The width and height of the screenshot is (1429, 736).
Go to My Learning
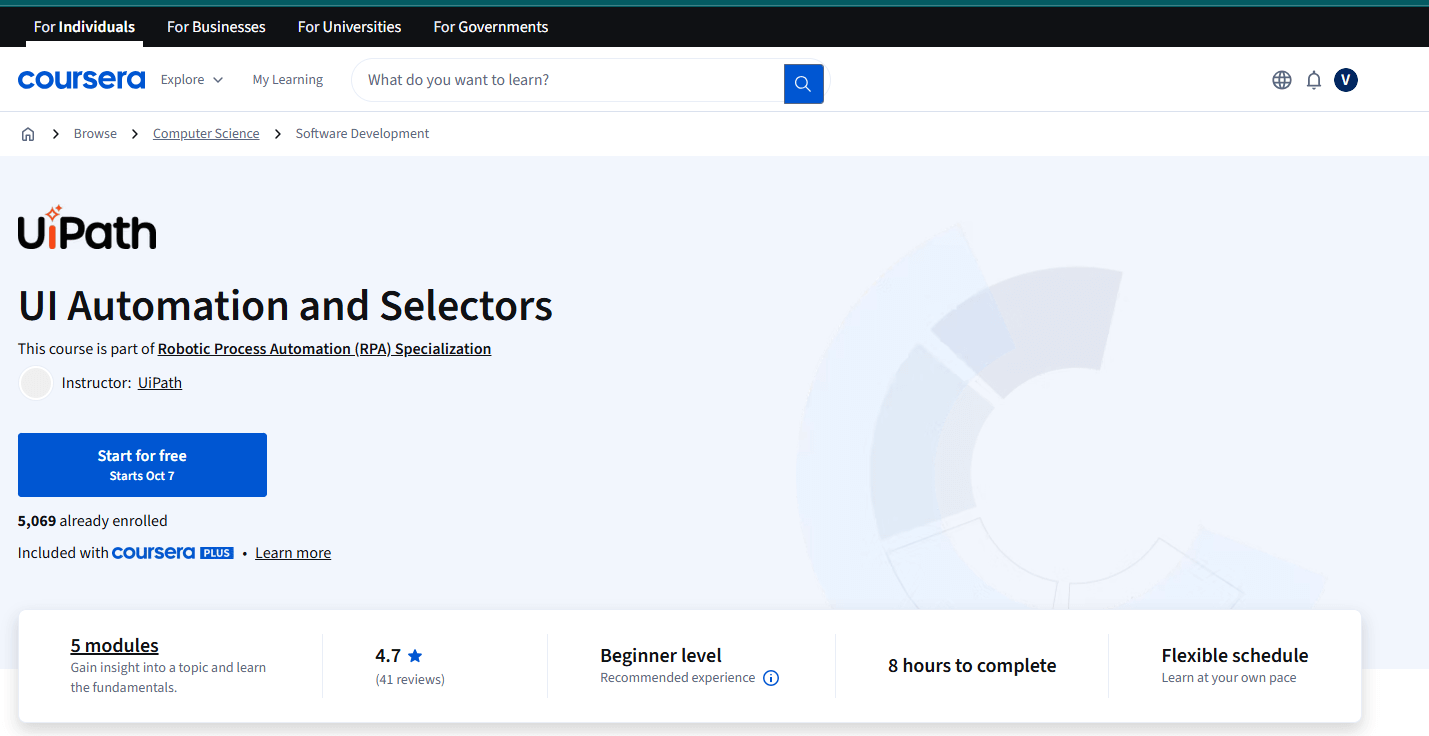[288, 79]
